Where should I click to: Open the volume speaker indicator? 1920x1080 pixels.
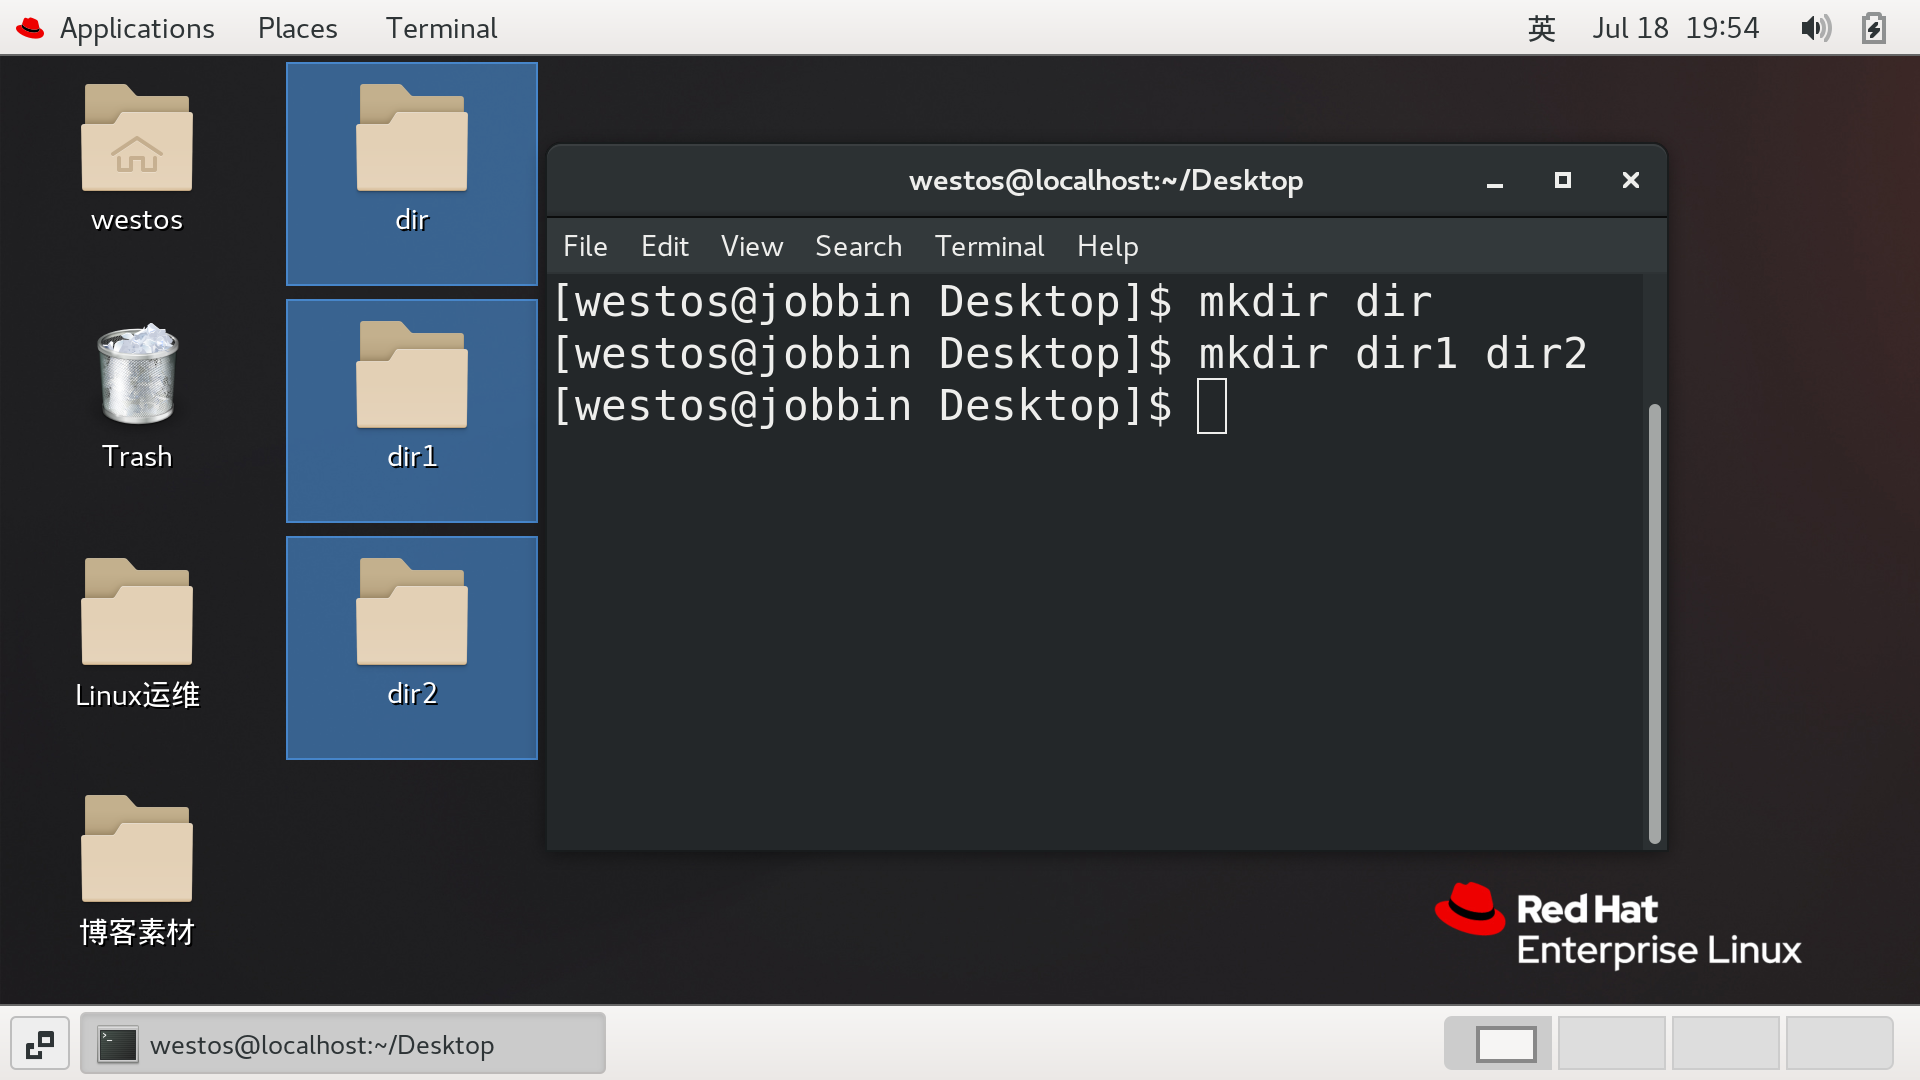click(1816, 28)
